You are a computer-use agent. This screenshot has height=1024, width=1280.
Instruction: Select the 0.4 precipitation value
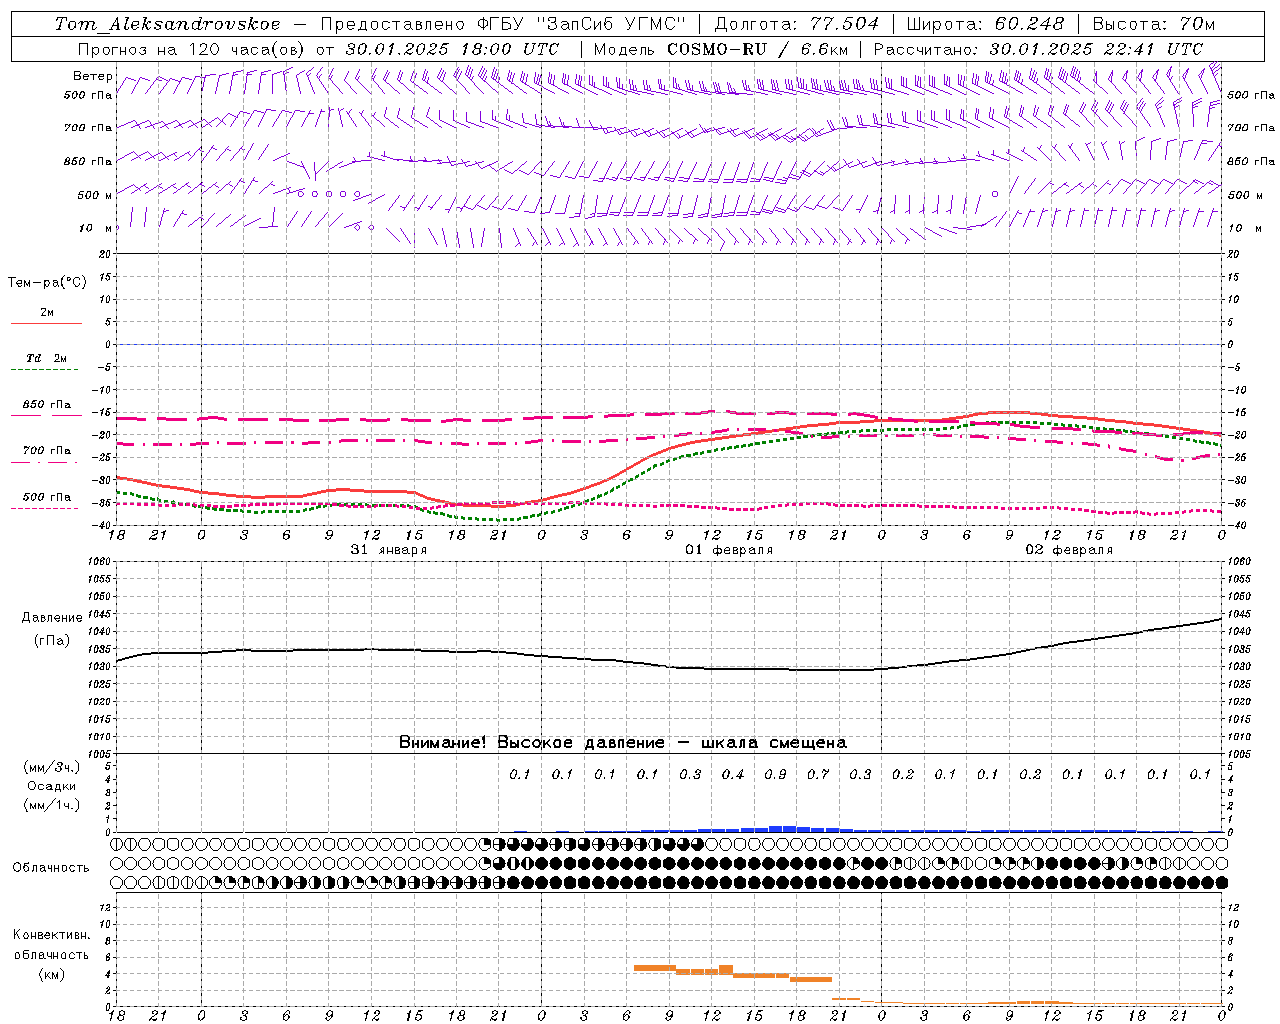tap(733, 774)
